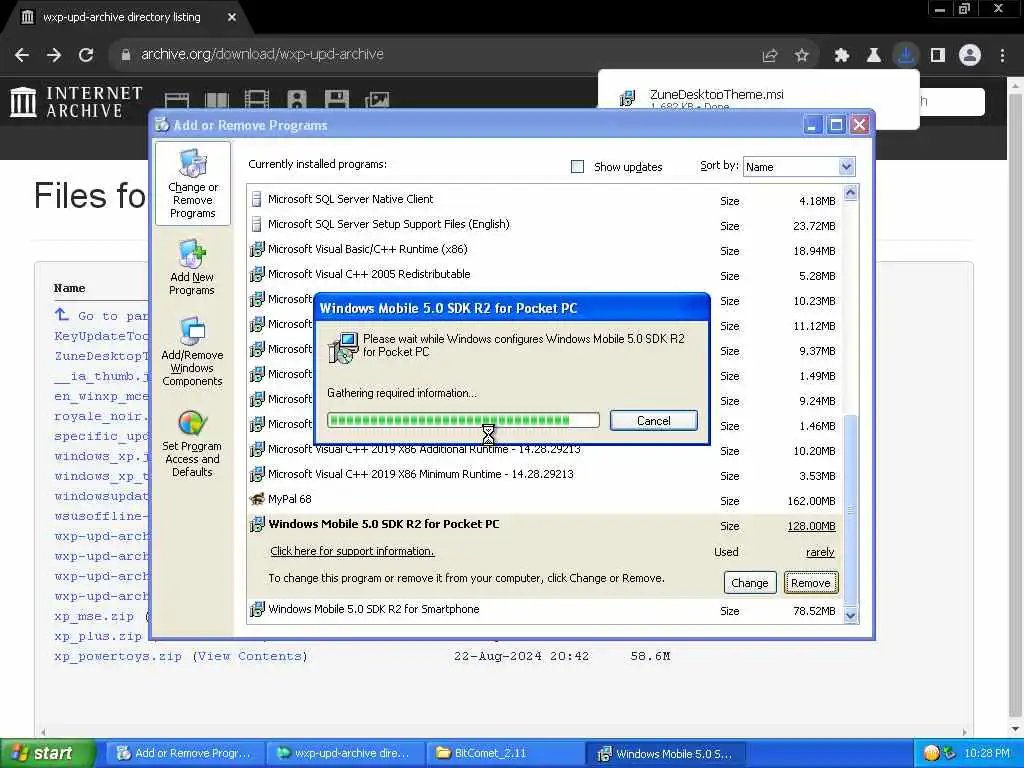Image resolution: width=1024 pixels, height=768 pixels.
Task: Bookmark this page with the star icon
Action: click(x=802, y=56)
